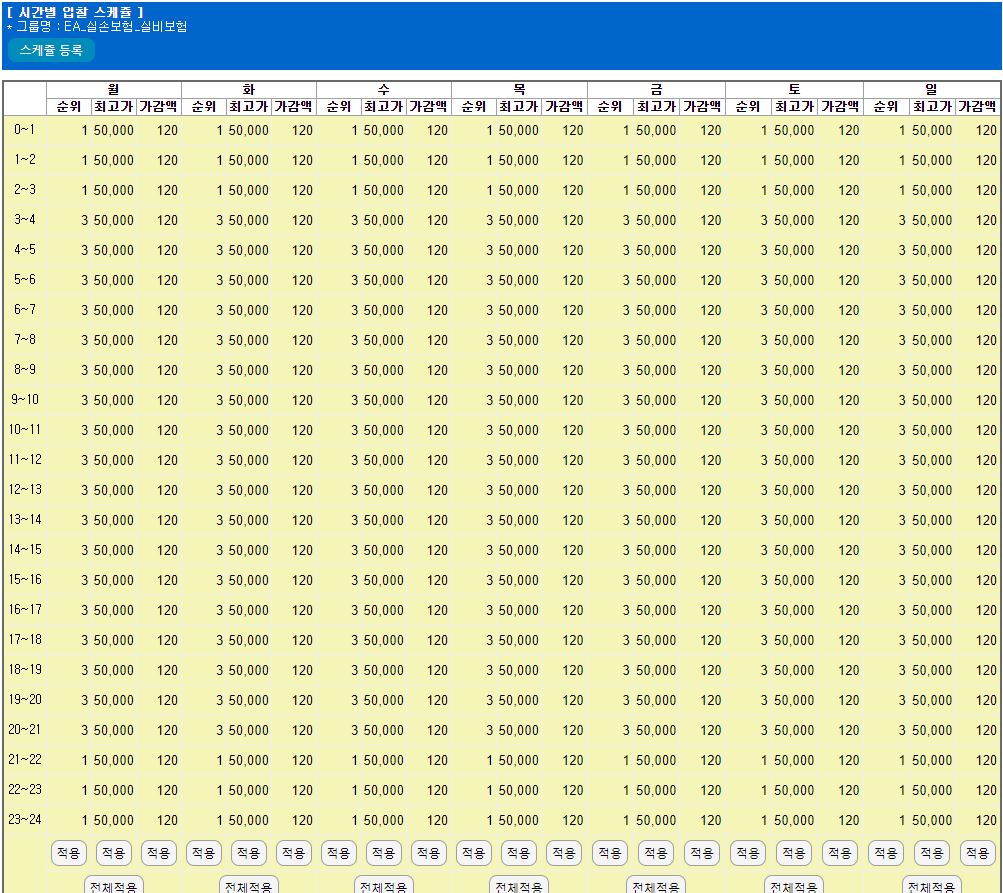The width and height of the screenshot is (1003, 893).
Task: Click the 그룹명 EA_실손보험_실비보험 label
Action: [97, 26]
